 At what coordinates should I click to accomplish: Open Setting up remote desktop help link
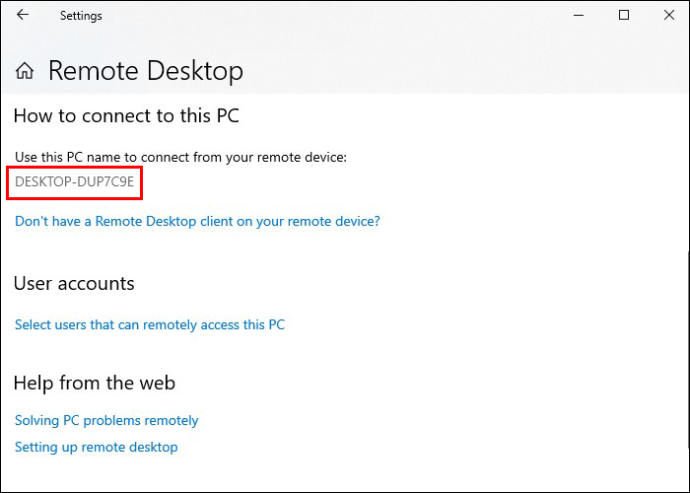click(x=96, y=447)
